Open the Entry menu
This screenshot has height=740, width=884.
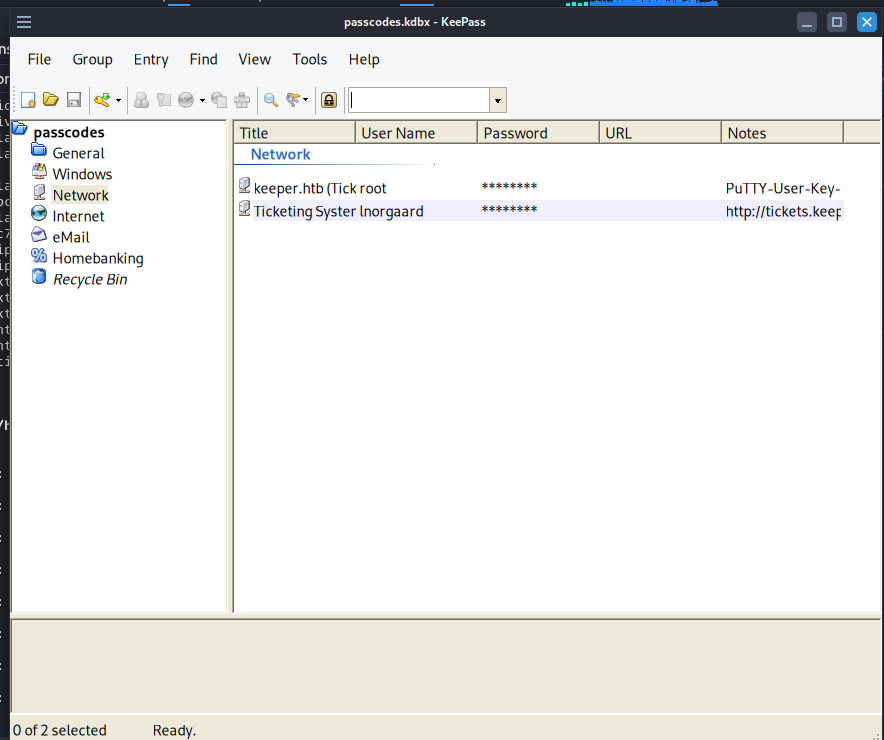coord(151,59)
